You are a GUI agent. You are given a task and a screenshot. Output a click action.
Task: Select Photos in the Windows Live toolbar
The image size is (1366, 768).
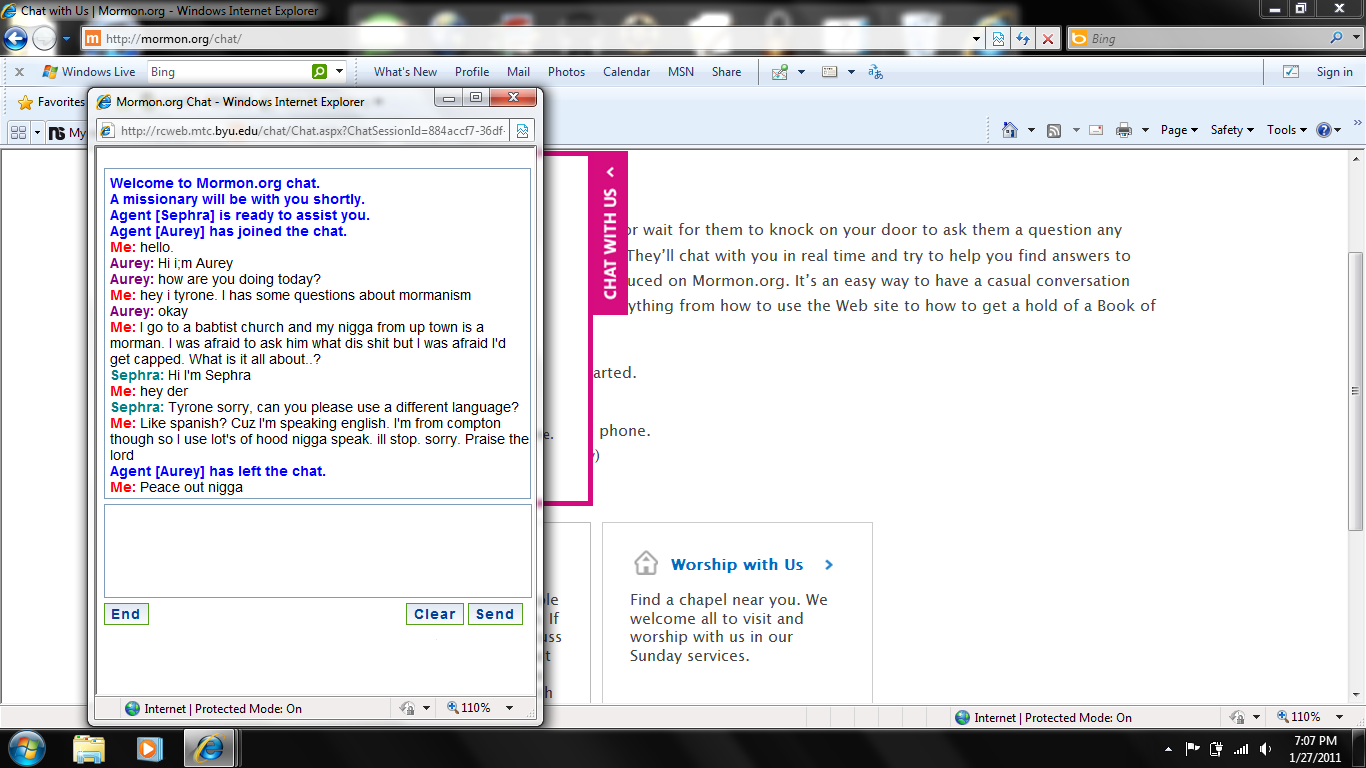click(x=566, y=72)
